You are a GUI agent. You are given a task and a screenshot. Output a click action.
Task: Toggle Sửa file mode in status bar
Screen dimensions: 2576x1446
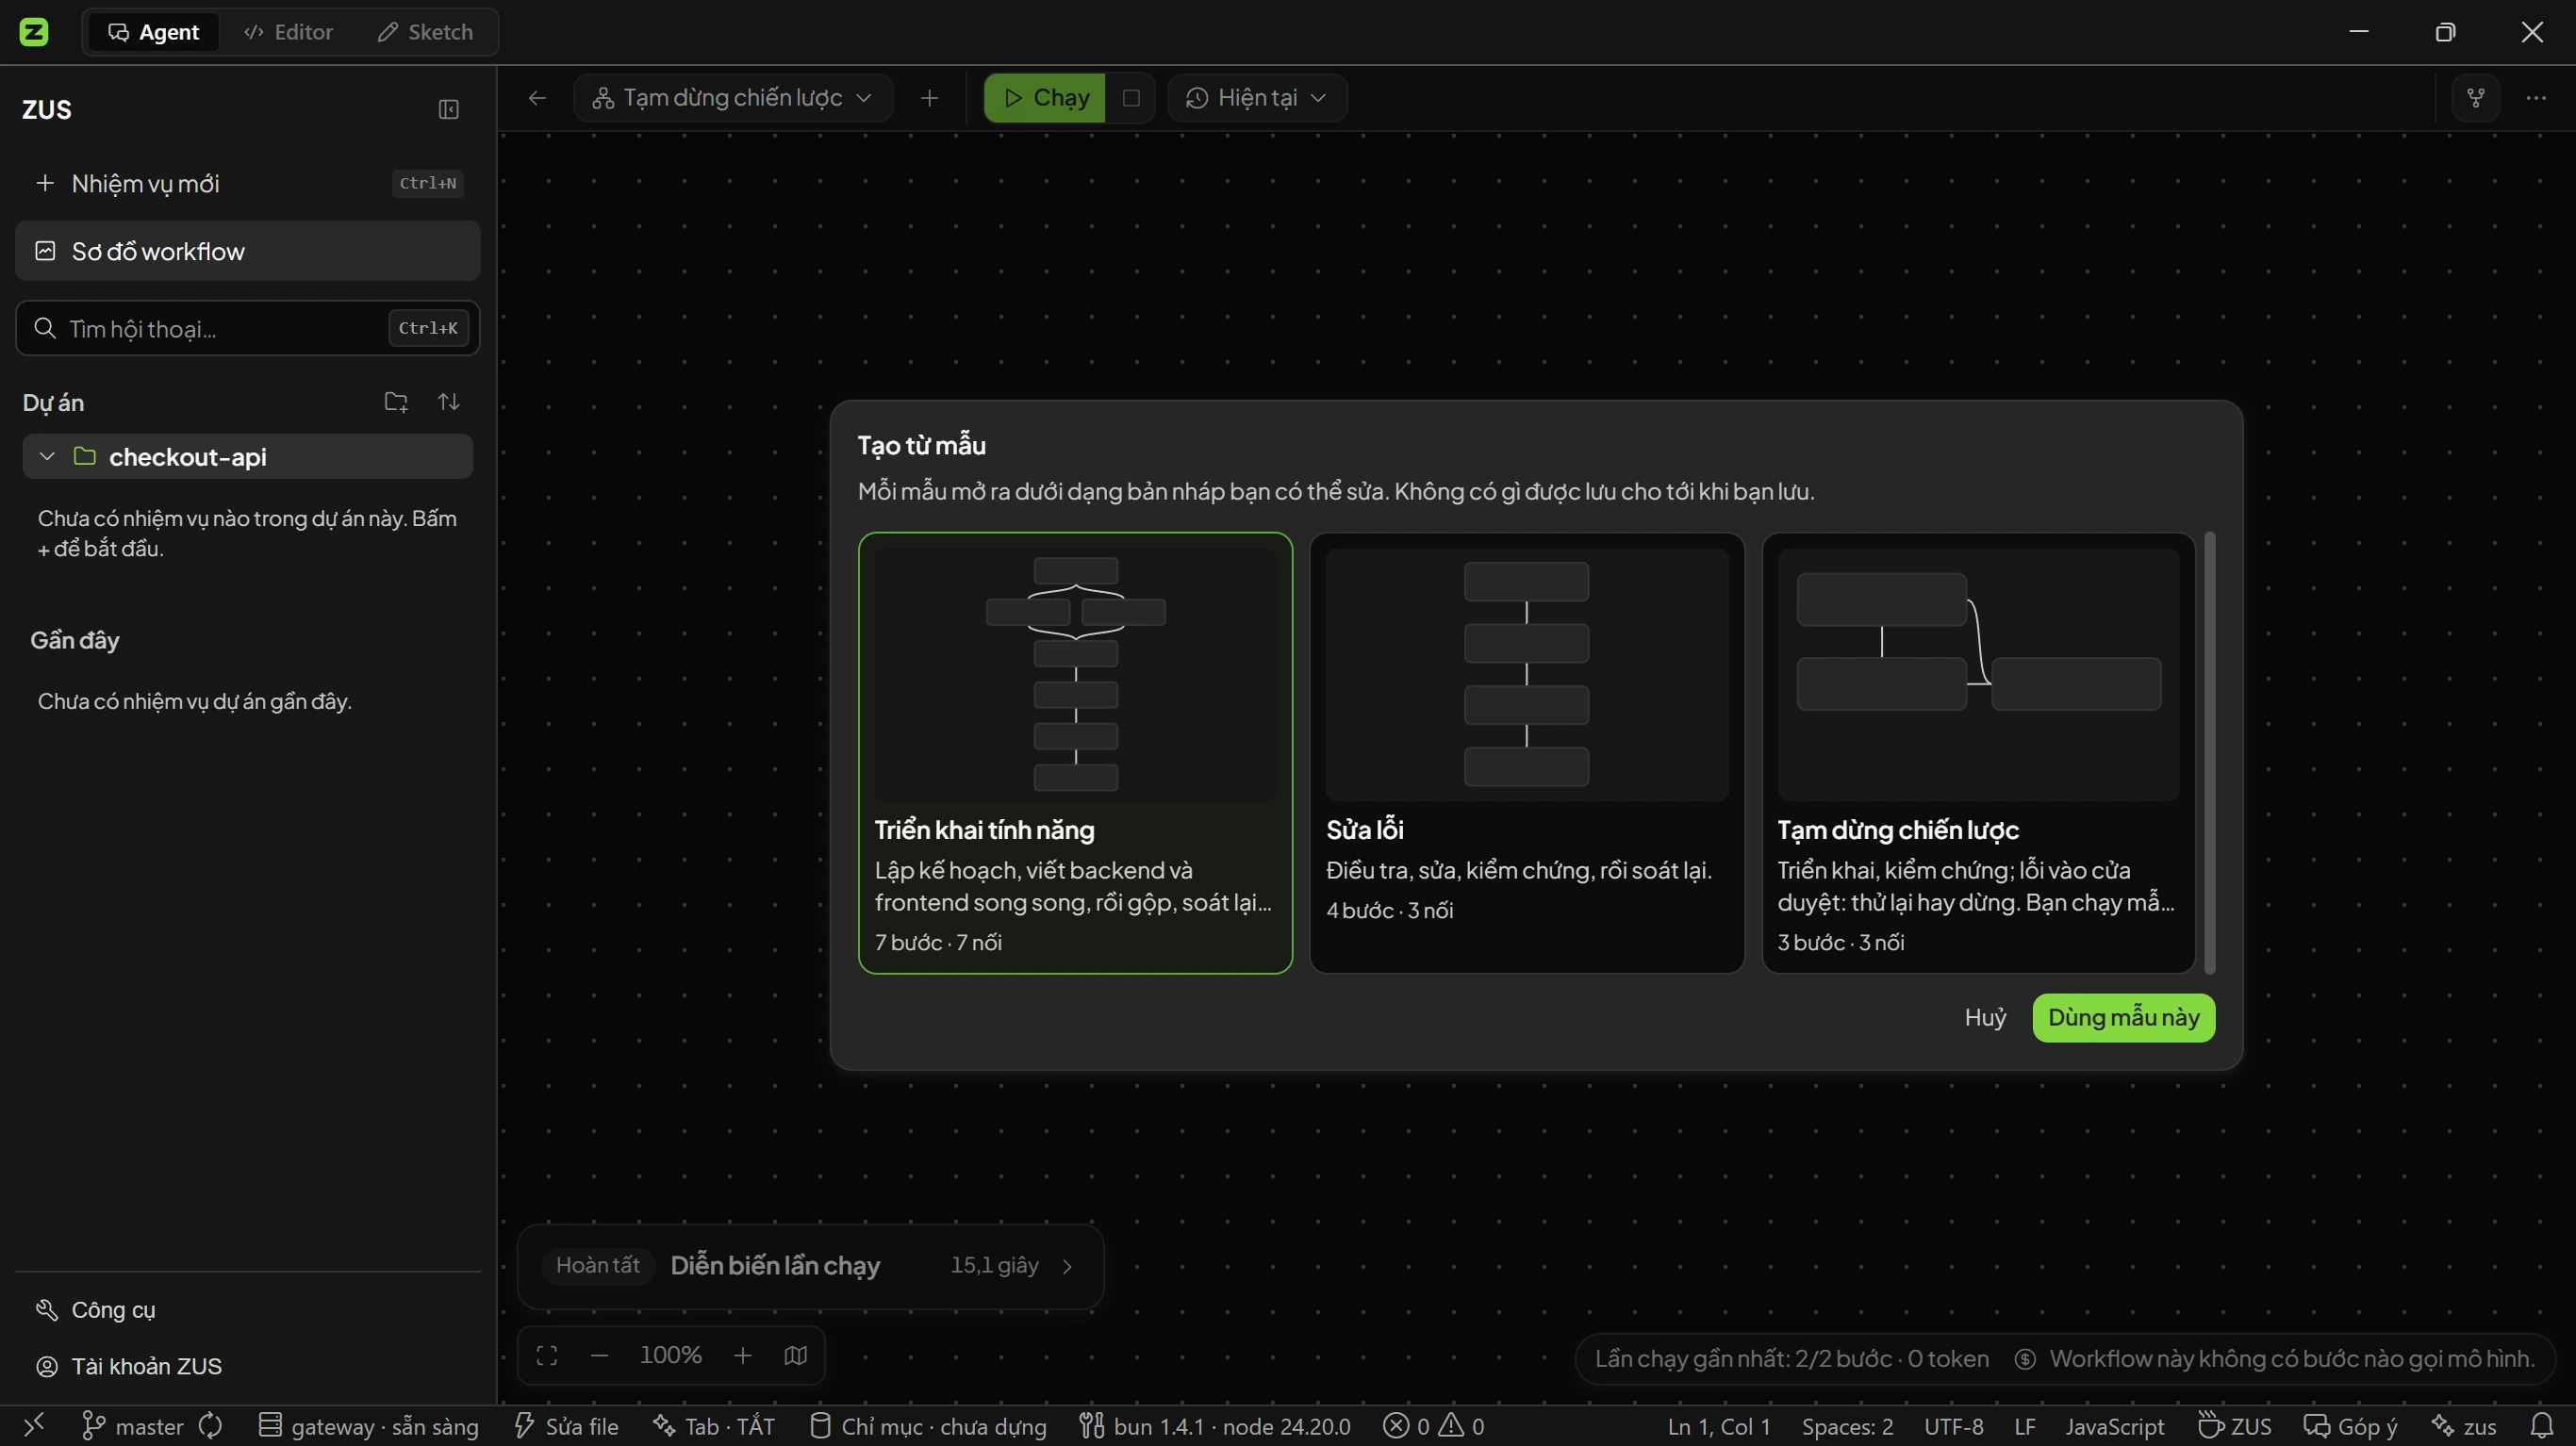point(566,1427)
